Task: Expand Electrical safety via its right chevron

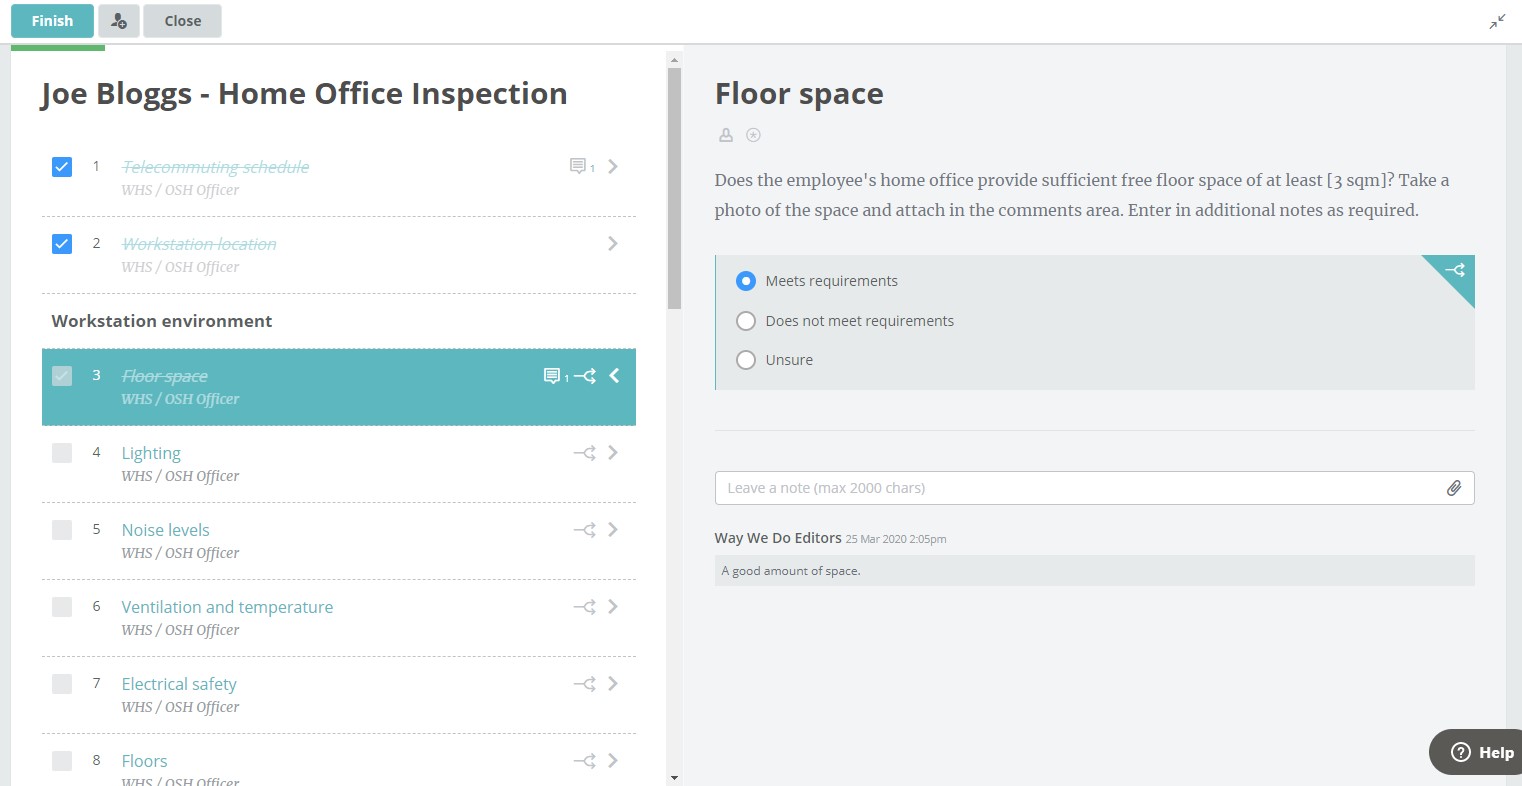Action: pyautogui.click(x=613, y=683)
